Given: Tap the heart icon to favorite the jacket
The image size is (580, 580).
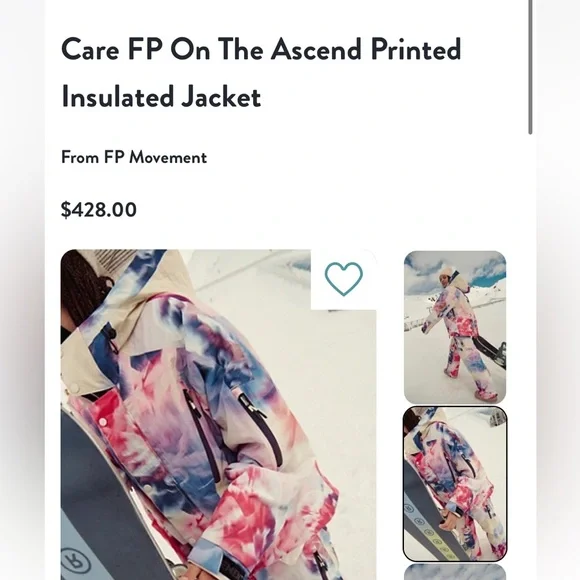Looking at the screenshot, I should pyautogui.click(x=344, y=279).
